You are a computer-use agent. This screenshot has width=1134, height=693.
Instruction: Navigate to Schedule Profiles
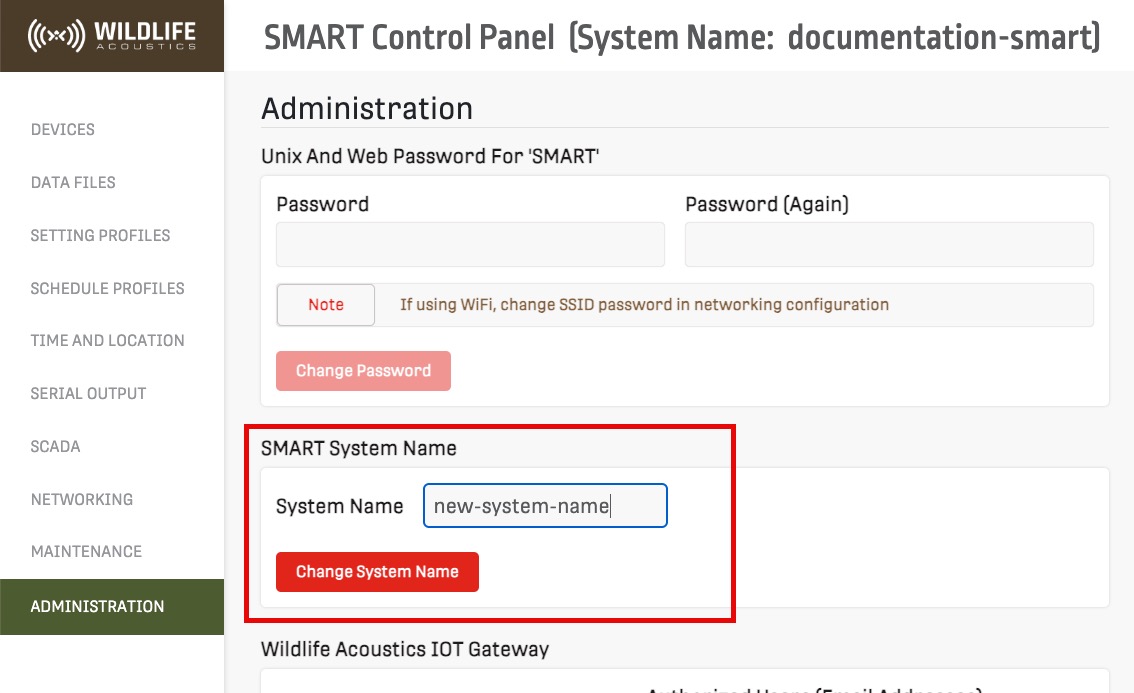click(107, 288)
